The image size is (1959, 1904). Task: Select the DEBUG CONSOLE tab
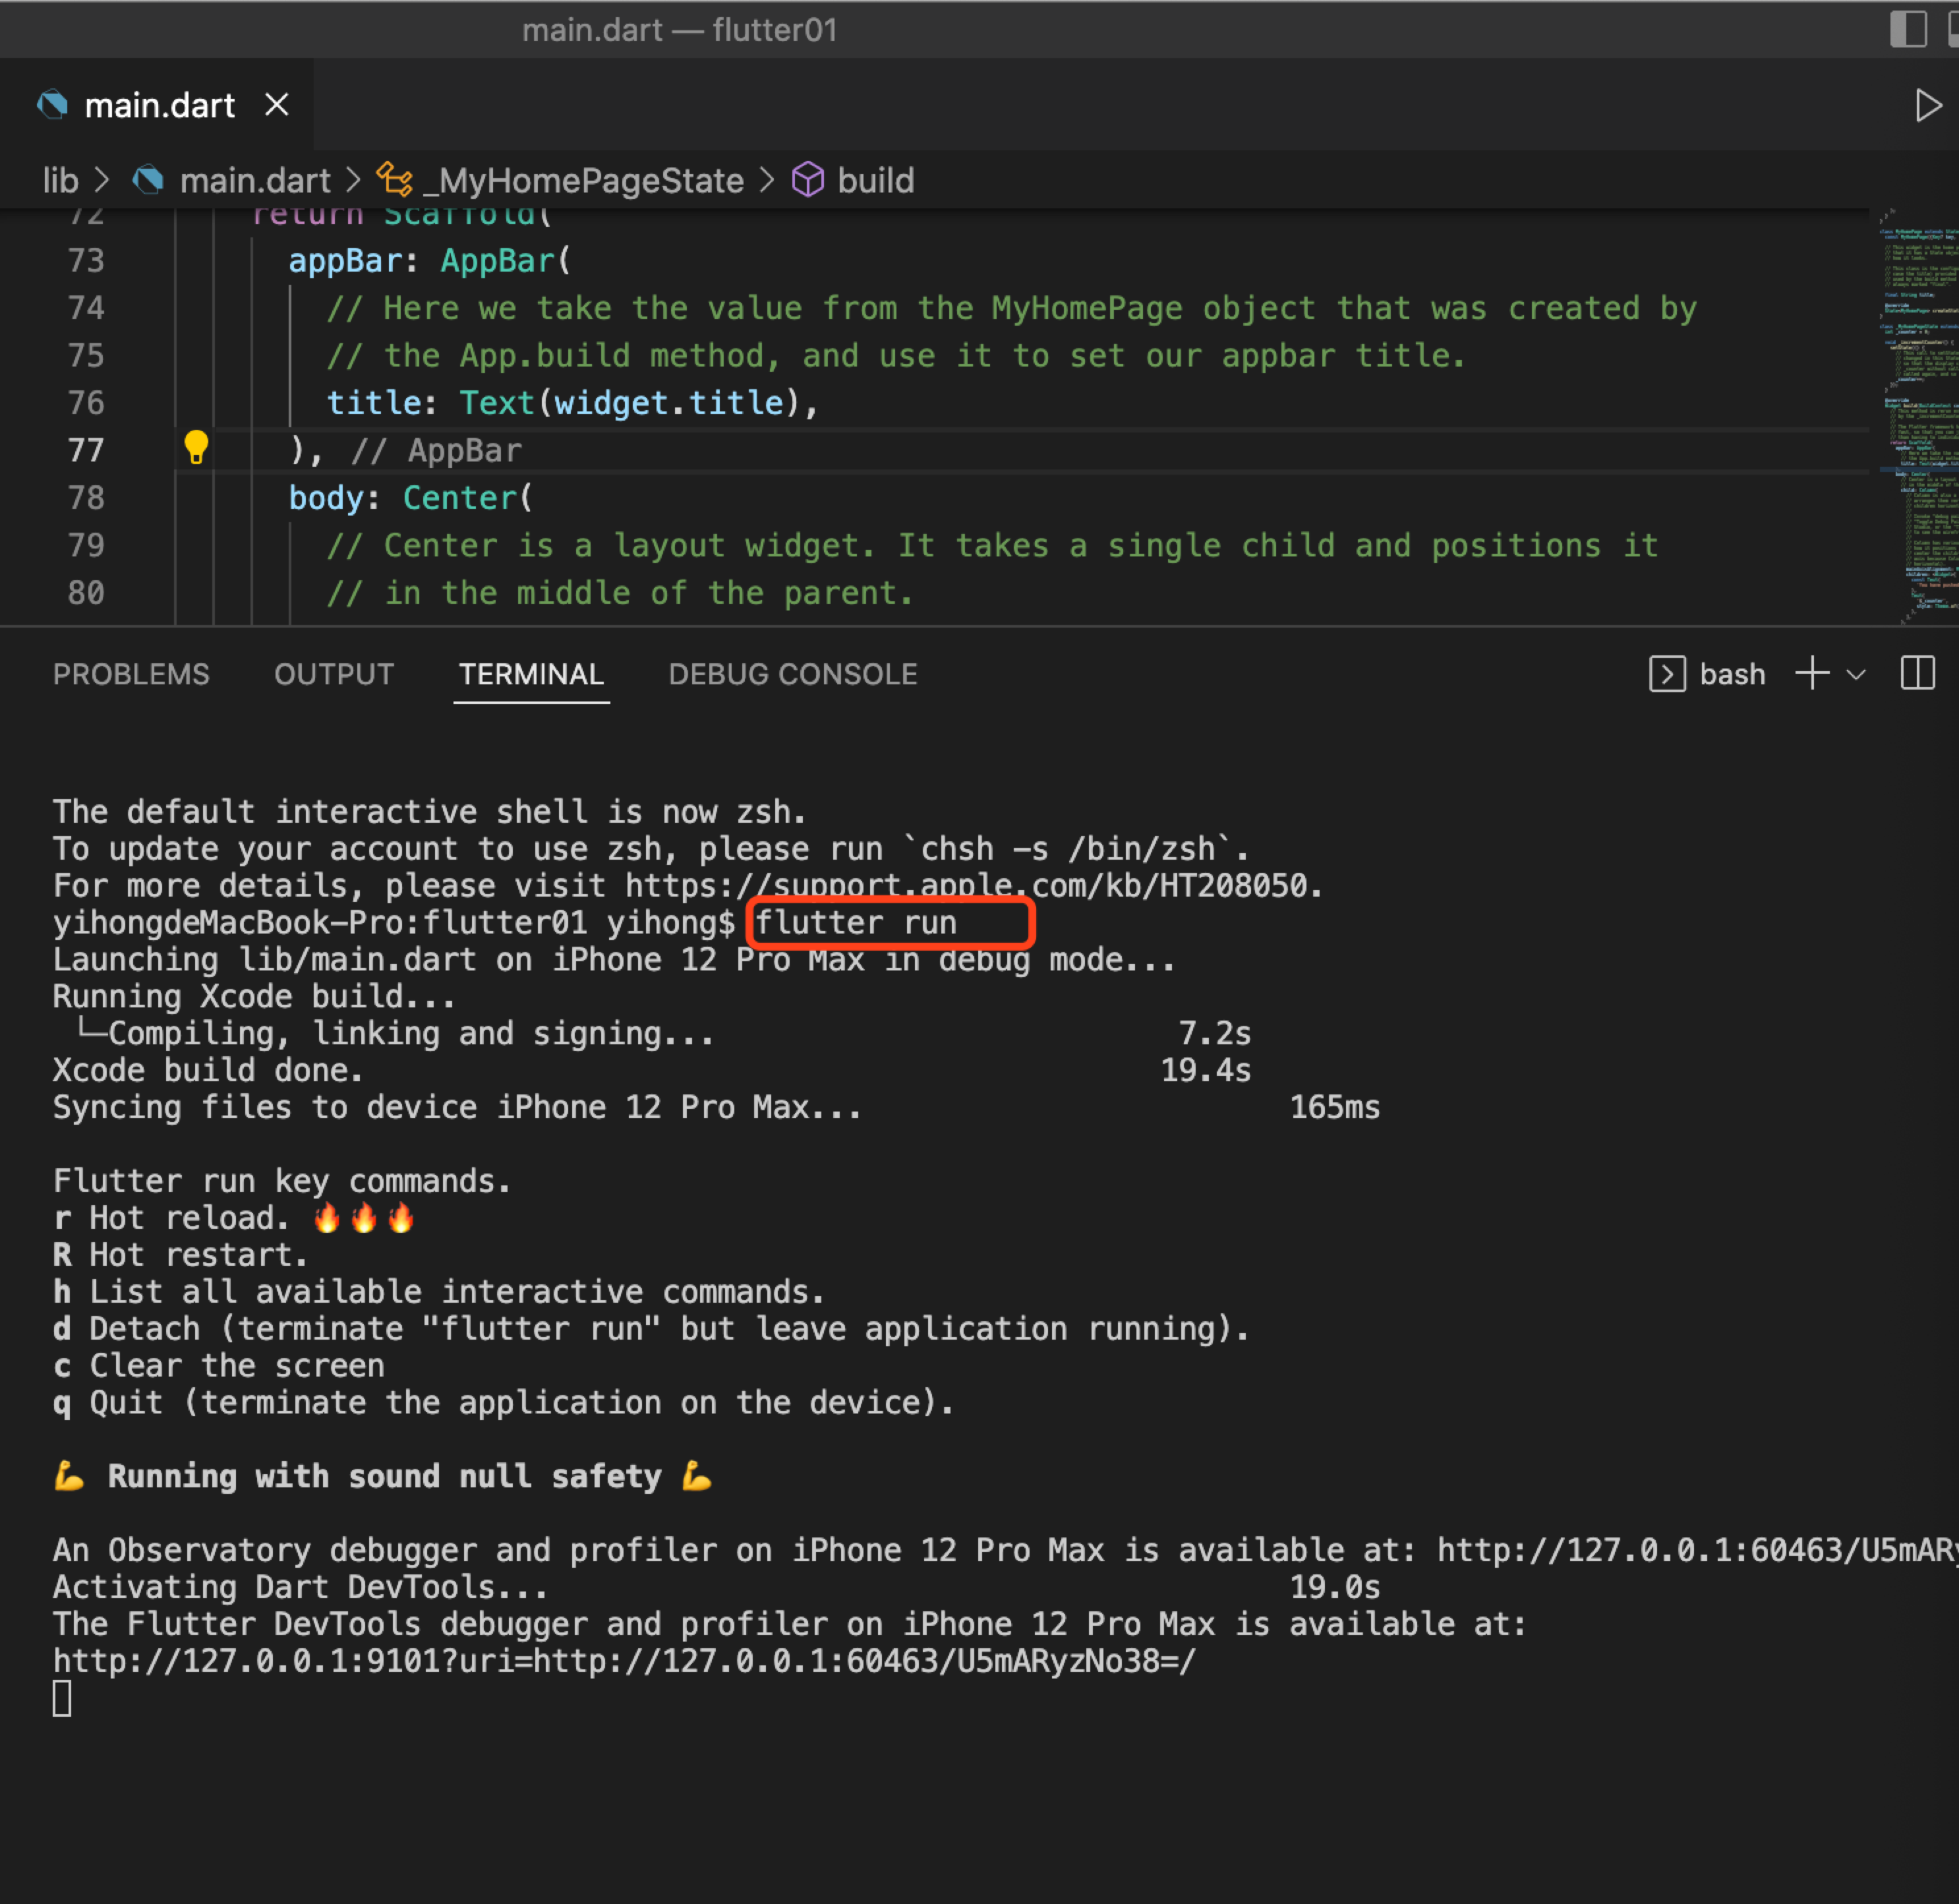pos(792,674)
